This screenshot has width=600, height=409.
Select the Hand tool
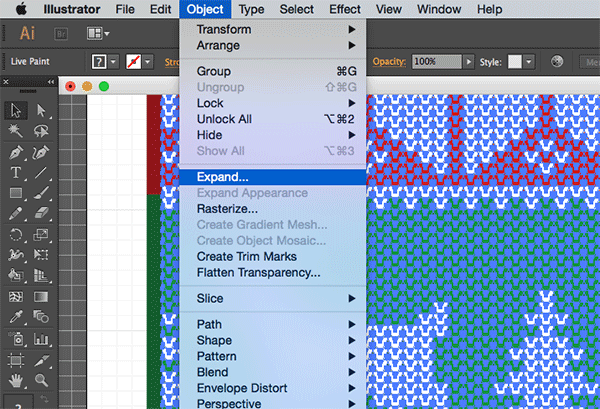(x=17, y=379)
